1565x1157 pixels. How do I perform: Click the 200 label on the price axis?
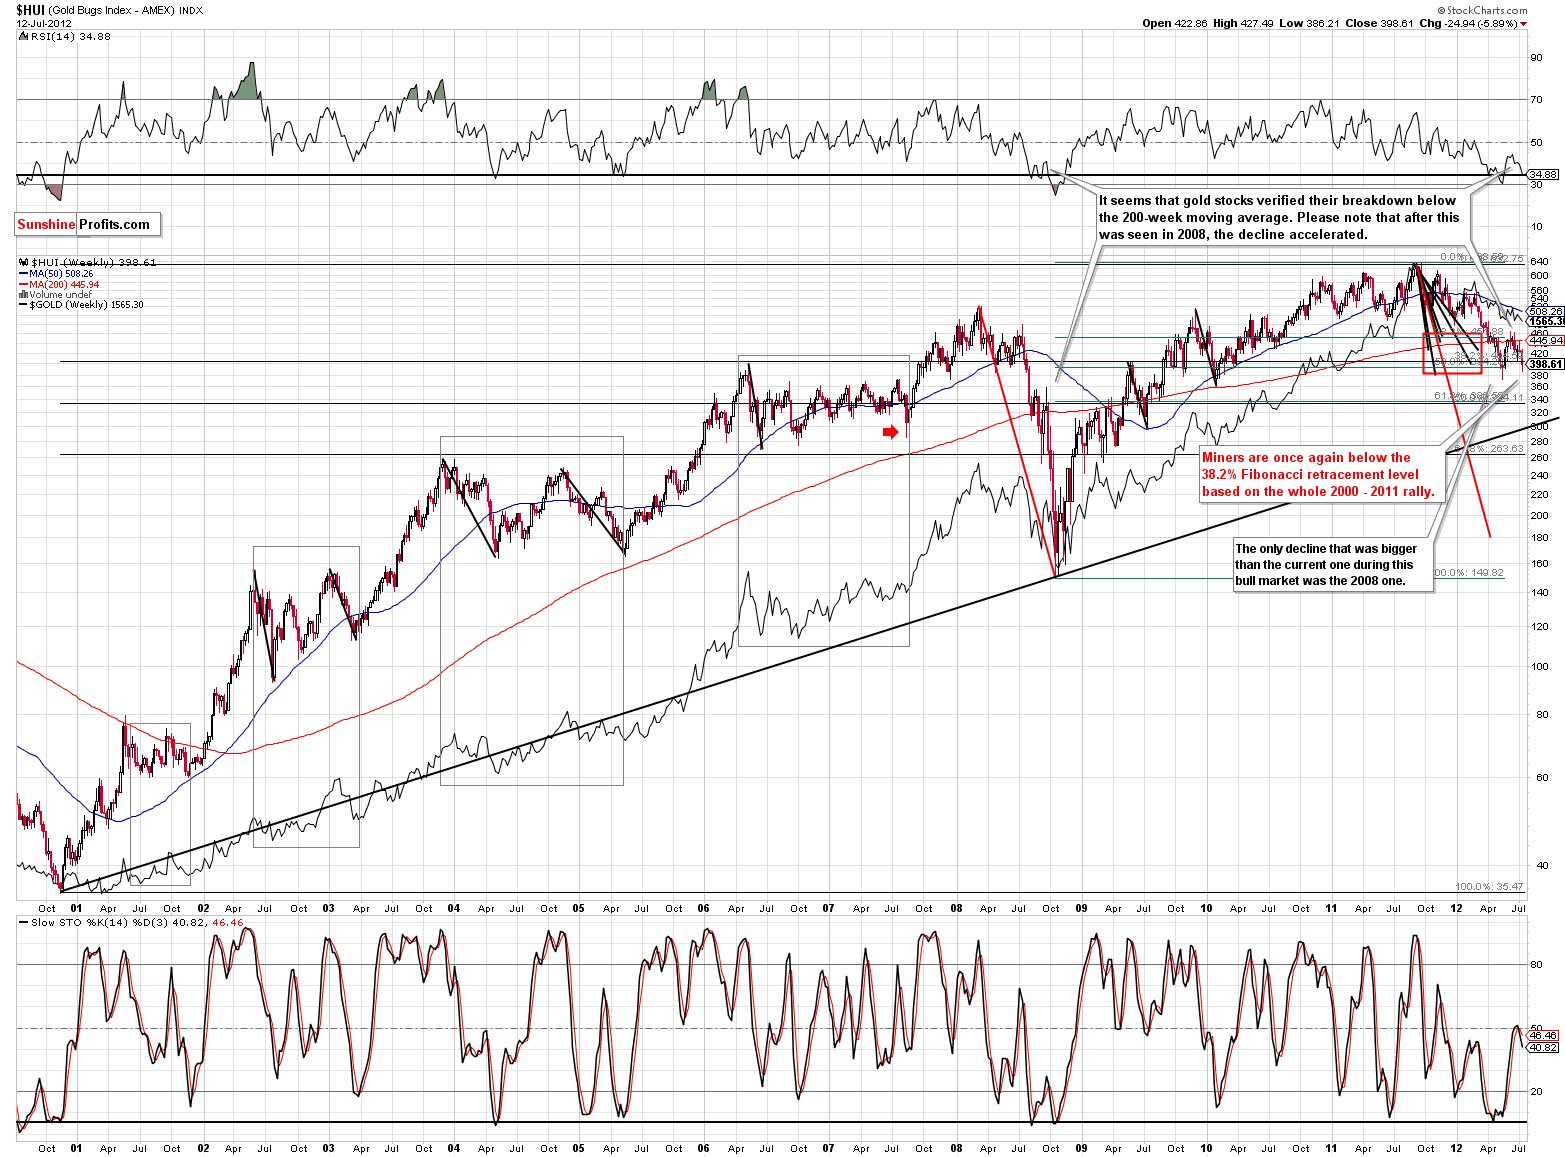point(1539,515)
